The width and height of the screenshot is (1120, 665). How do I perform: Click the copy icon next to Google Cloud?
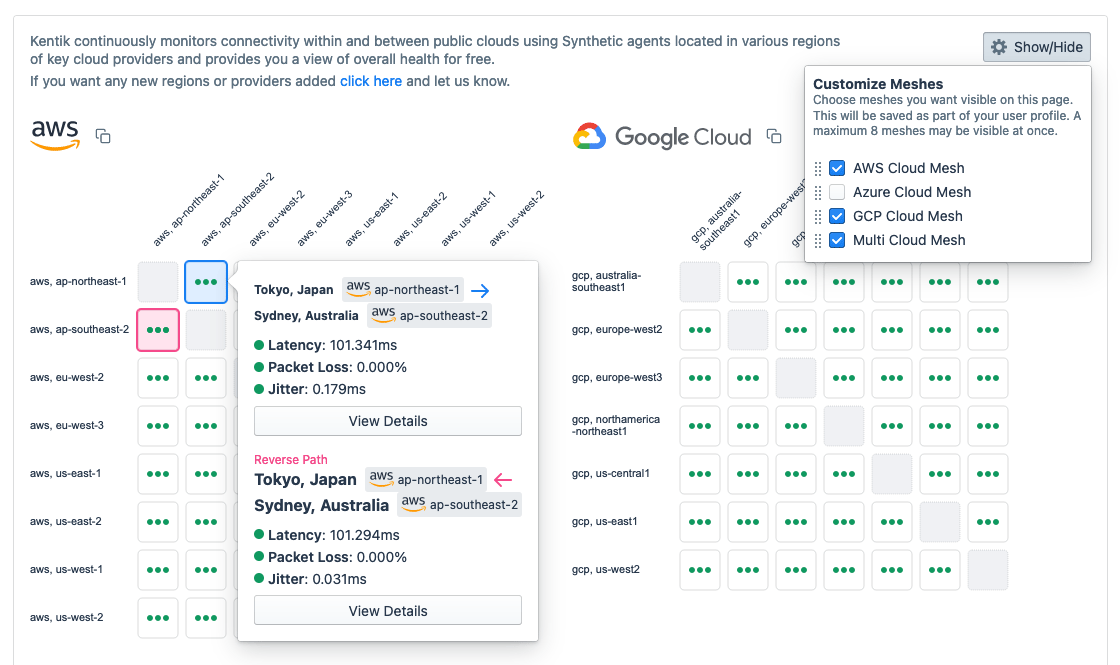(774, 137)
